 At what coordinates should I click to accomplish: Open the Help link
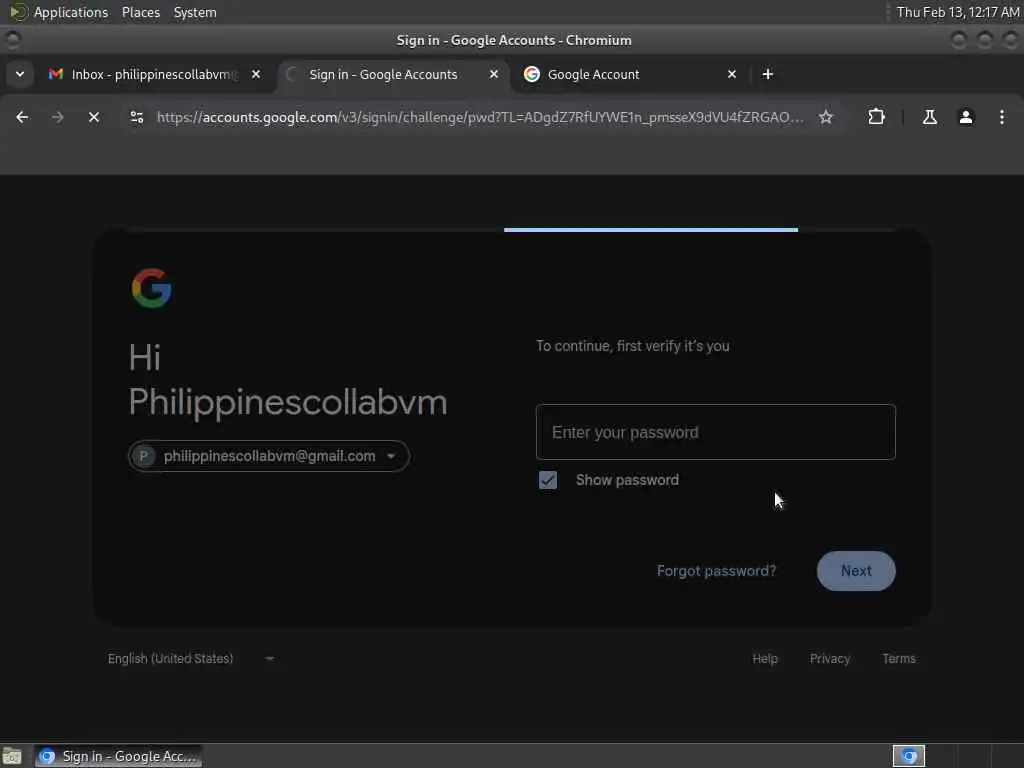[x=765, y=658]
